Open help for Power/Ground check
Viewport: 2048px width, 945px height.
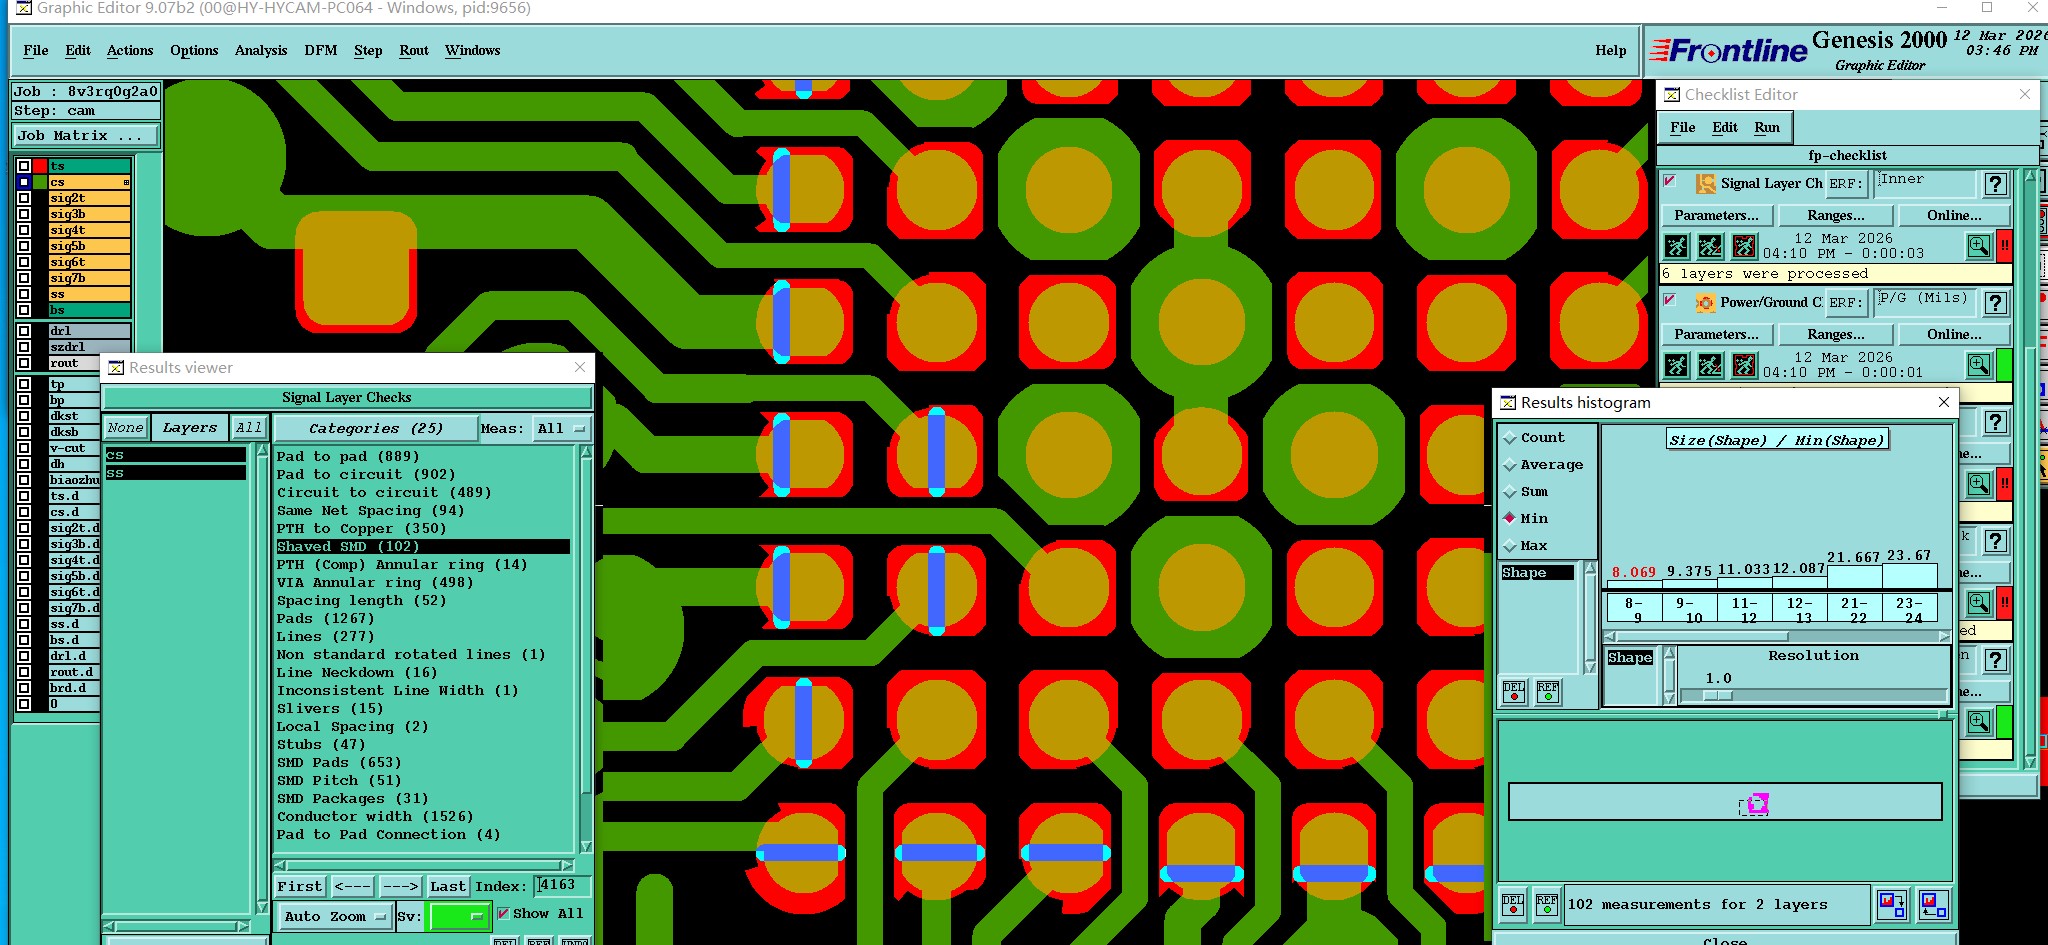click(1995, 303)
